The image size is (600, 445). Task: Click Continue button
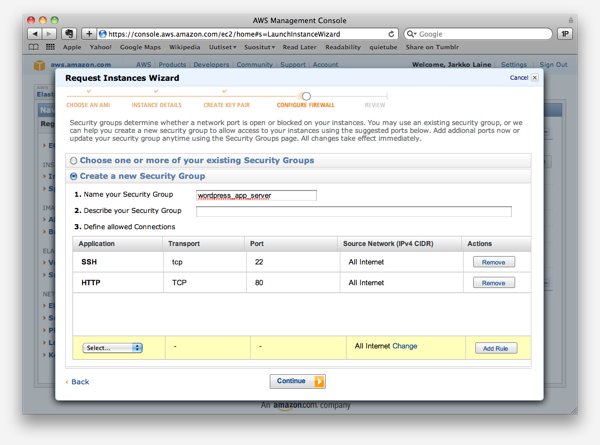297,381
